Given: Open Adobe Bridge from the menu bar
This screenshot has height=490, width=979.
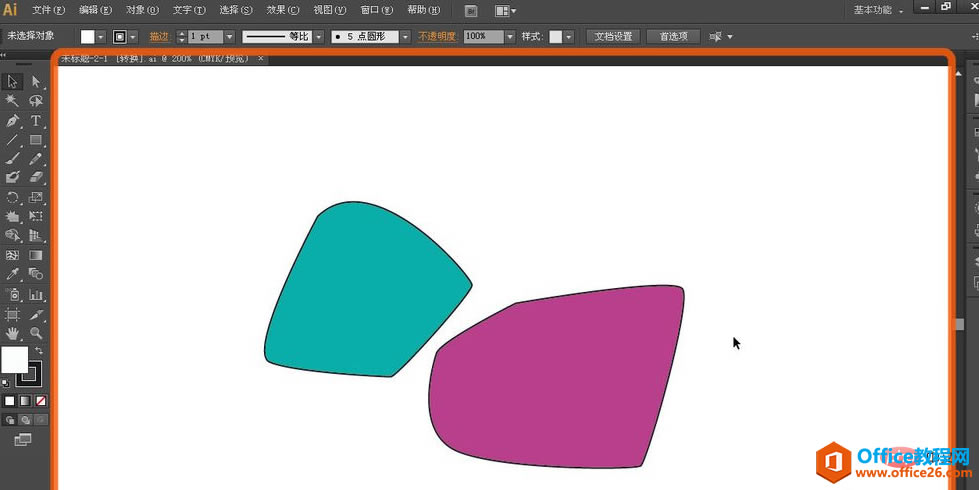Looking at the screenshot, I should [x=472, y=11].
